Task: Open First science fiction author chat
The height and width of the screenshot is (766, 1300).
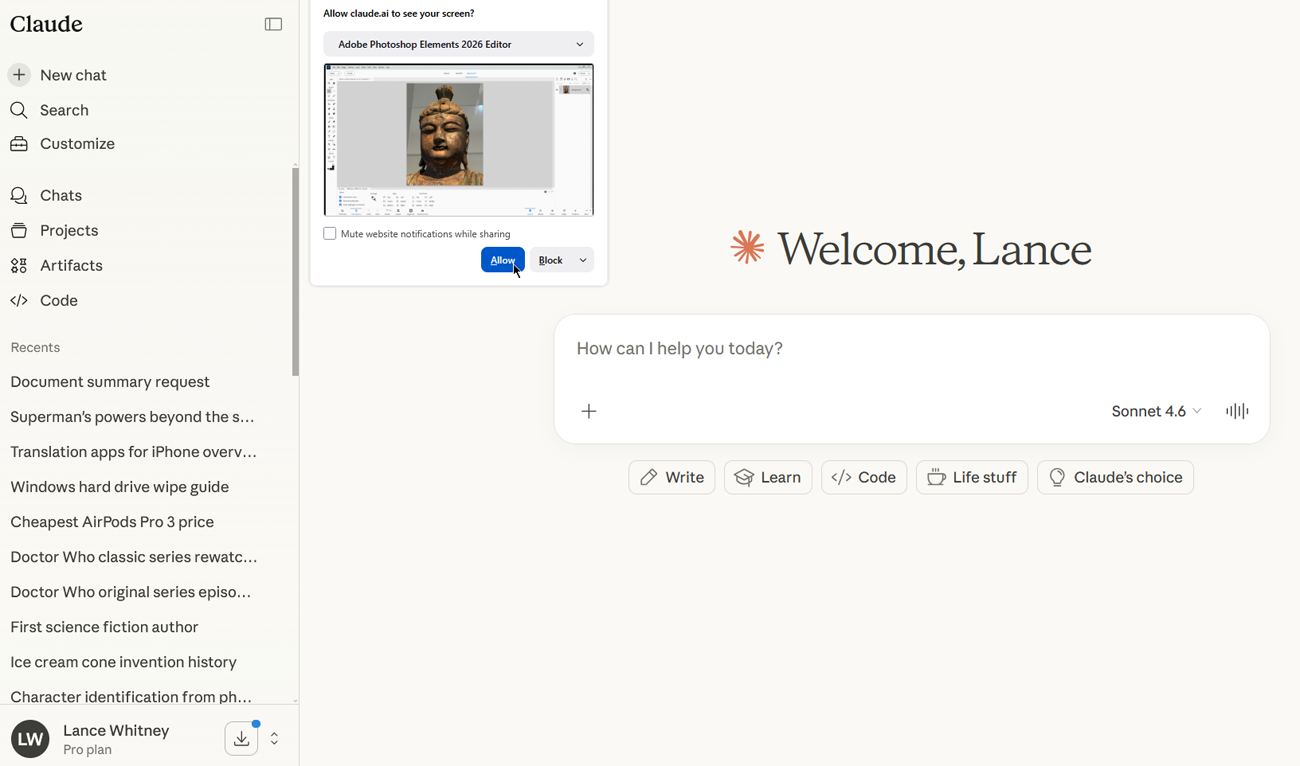Action: pyautogui.click(x=104, y=627)
